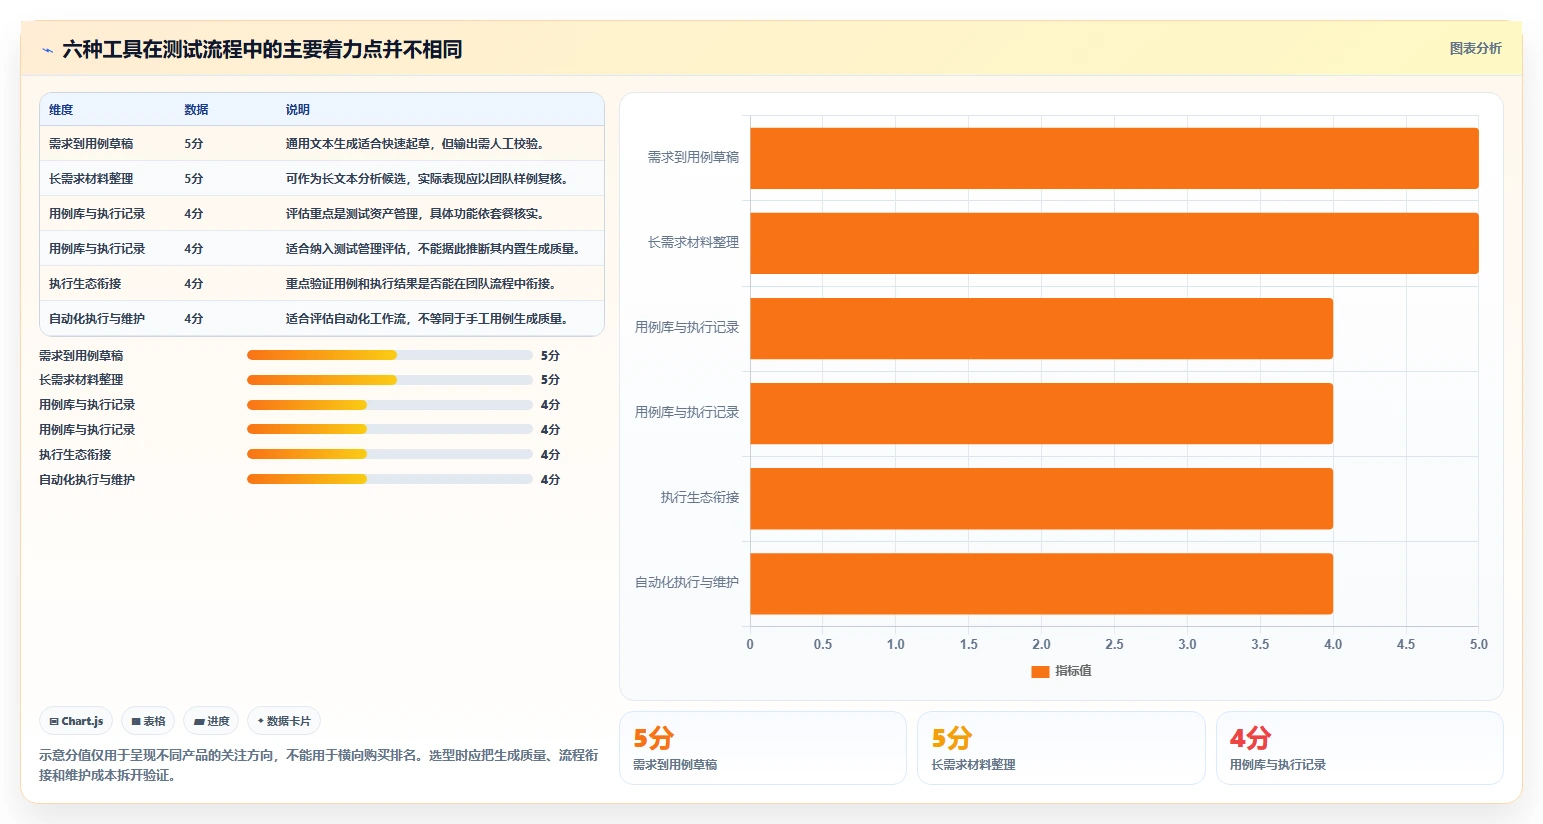The height and width of the screenshot is (824, 1543).
Task: Click the cell 重点验证用例和执行结果是否能在团队流程中衔接。
Action: 423,284
